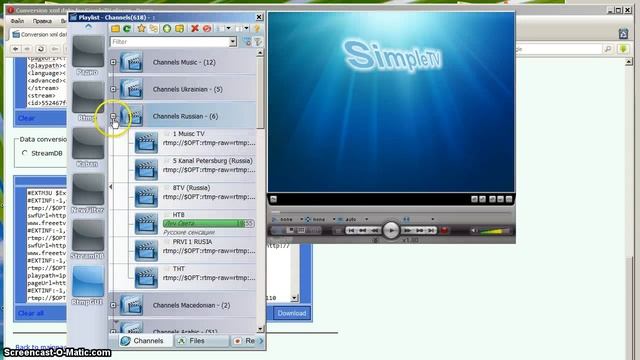Expand the Channels Macedonian group
The image size is (640, 360).
pos(113,305)
